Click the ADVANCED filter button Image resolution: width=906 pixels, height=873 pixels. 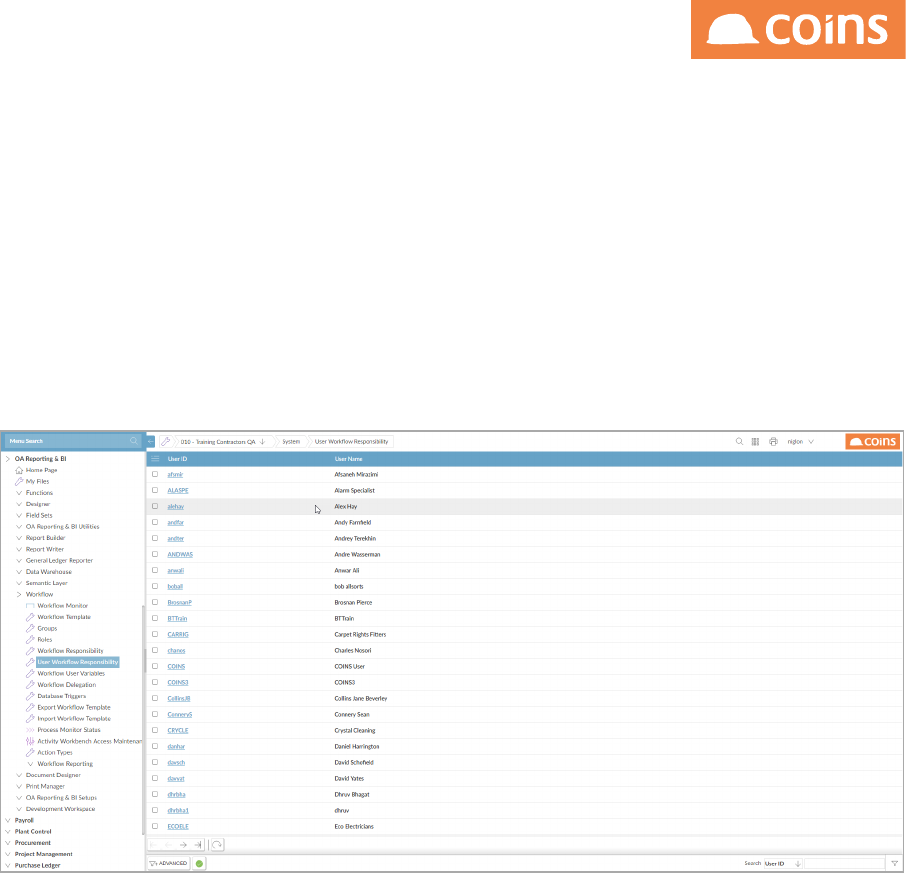point(168,863)
